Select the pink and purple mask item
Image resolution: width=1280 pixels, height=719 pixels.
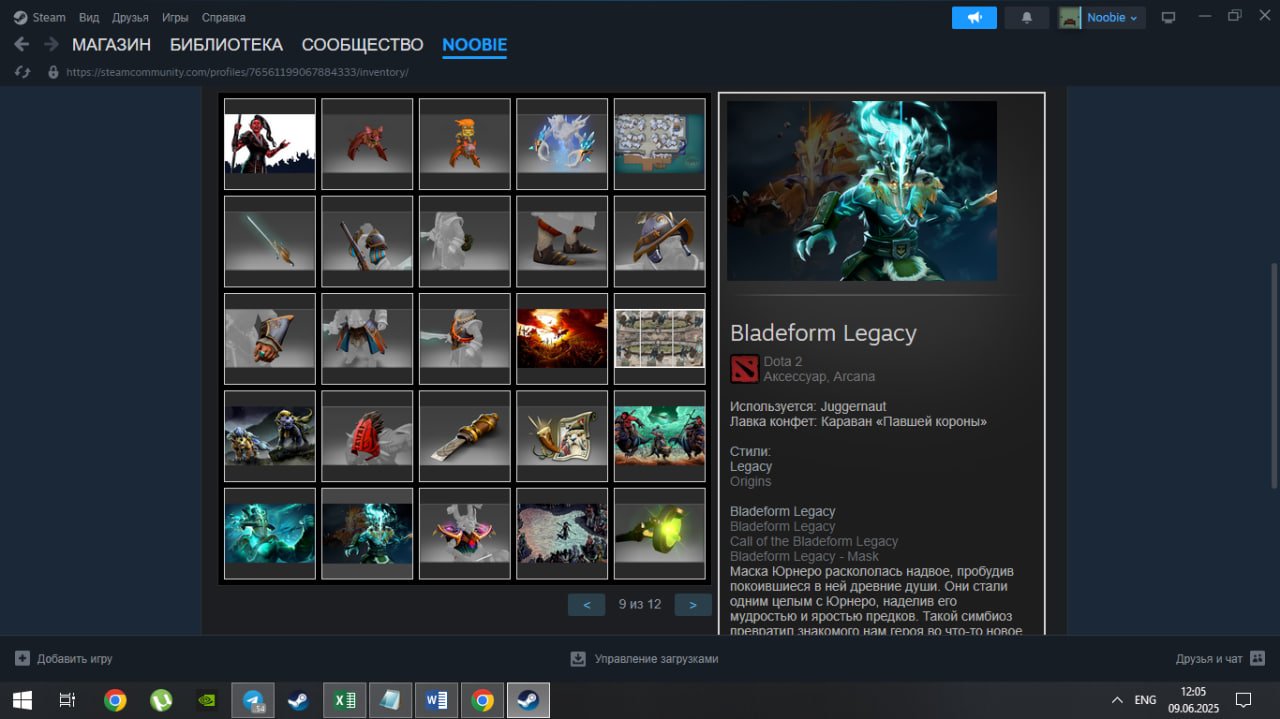coord(465,534)
